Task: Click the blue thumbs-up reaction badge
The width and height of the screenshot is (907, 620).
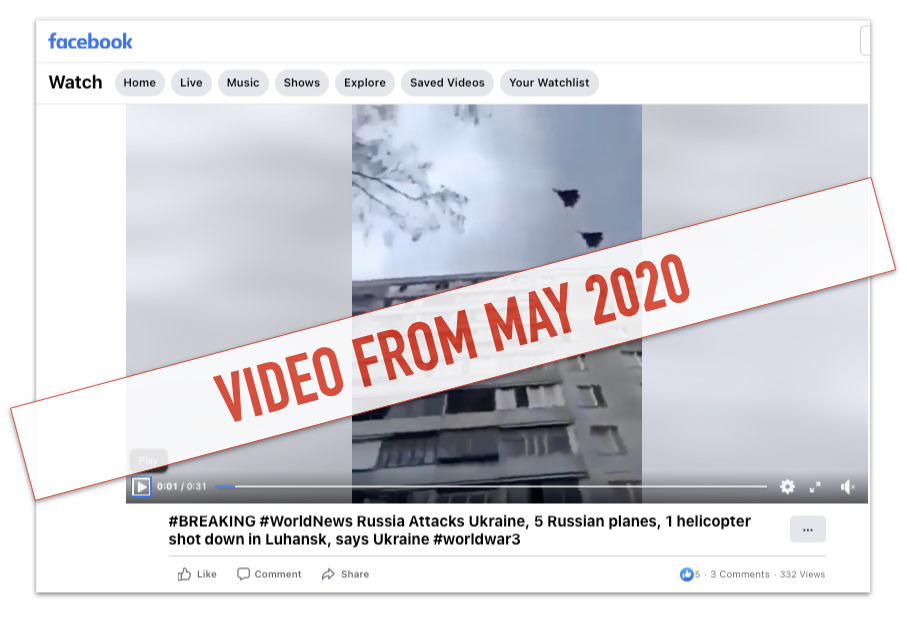Action: click(x=687, y=574)
